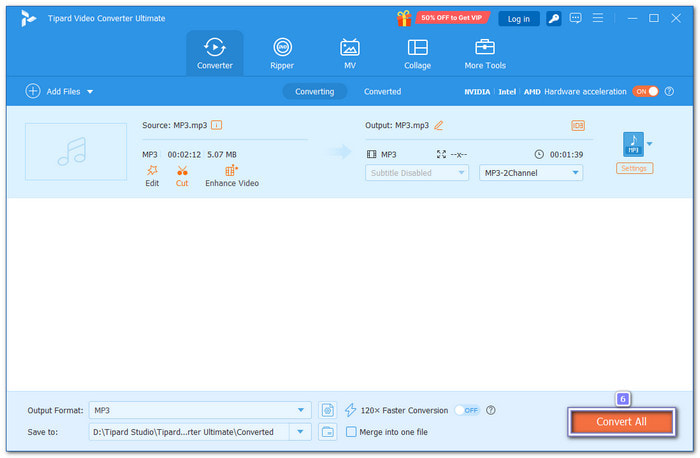Open the Ripper module
The width and height of the screenshot is (700, 458).
tap(282, 53)
